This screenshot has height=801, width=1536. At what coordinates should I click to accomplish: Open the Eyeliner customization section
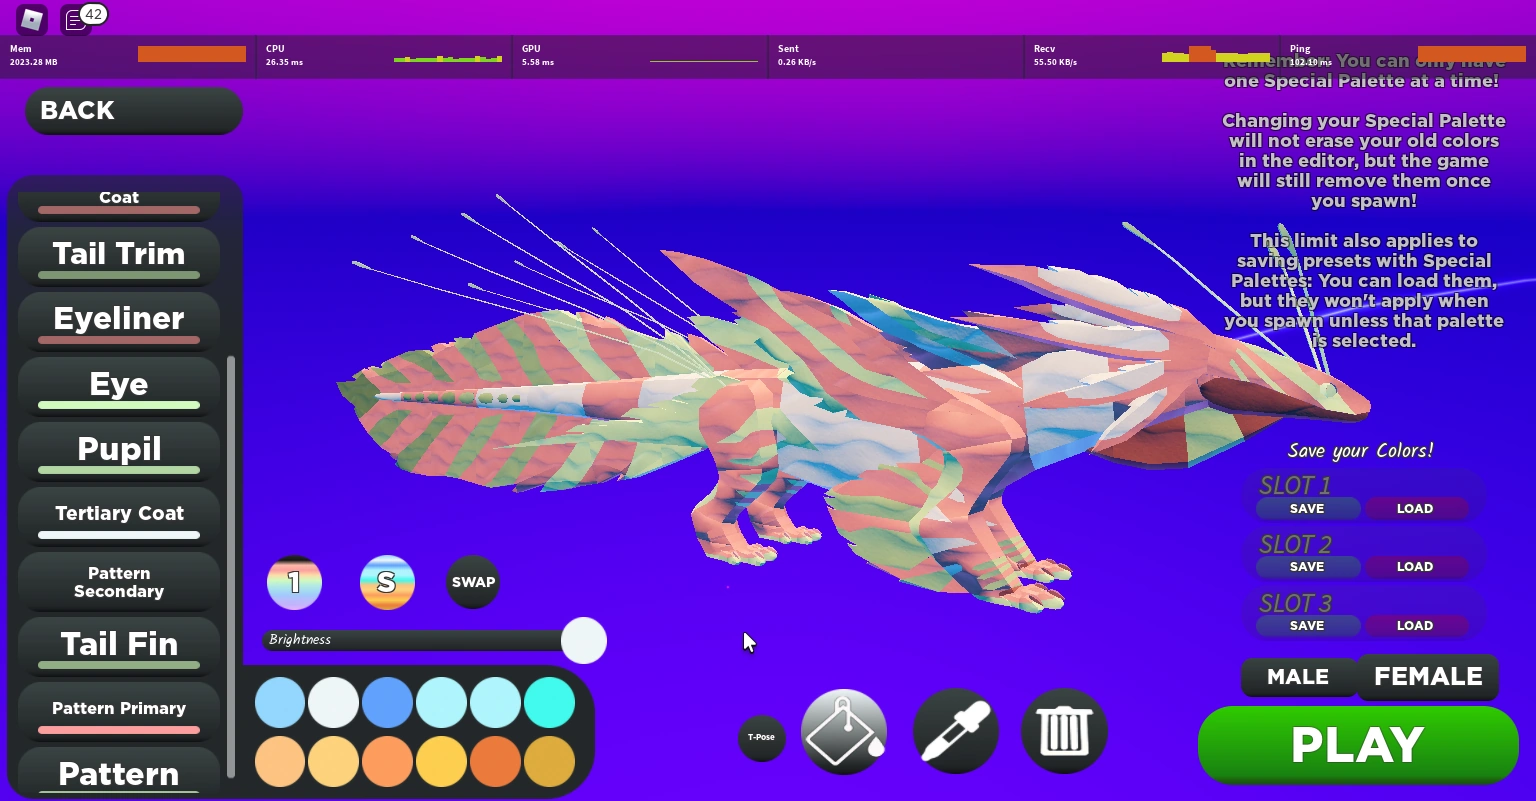[x=118, y=320]
